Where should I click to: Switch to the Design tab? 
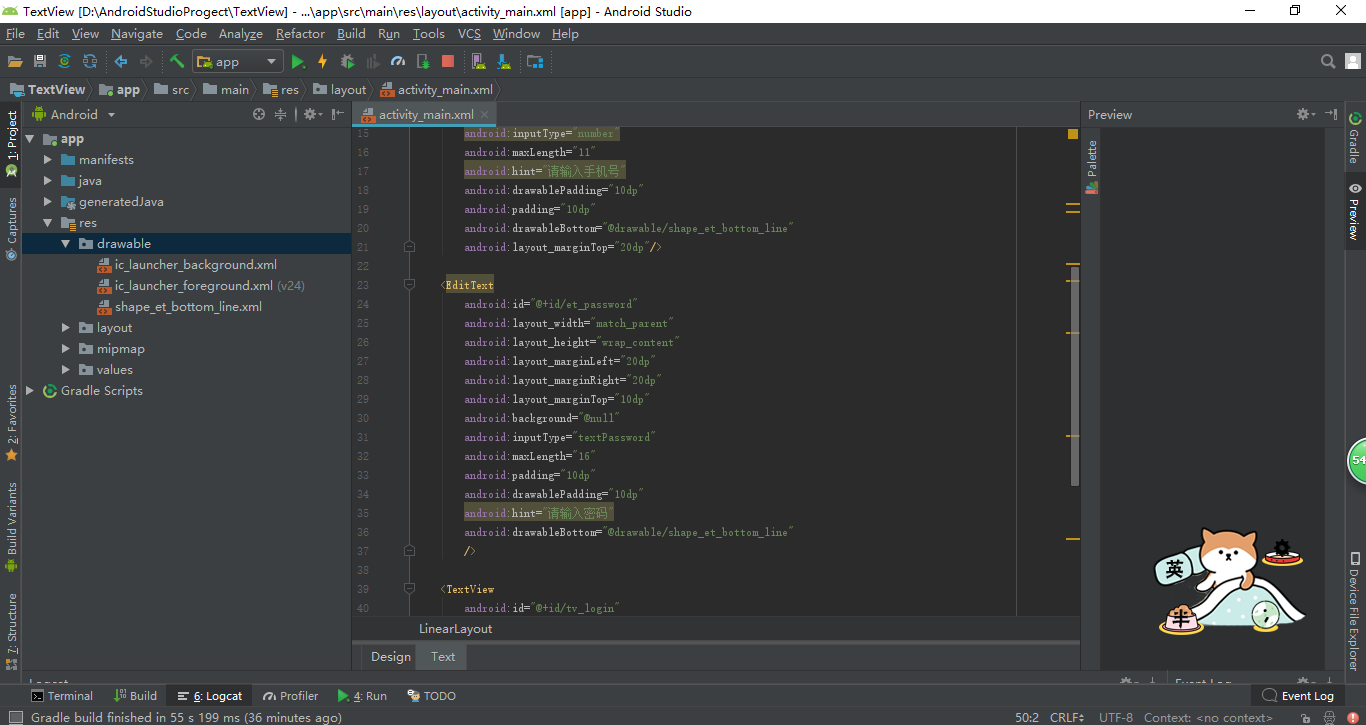pyautogui.click(x=389, y=656)
